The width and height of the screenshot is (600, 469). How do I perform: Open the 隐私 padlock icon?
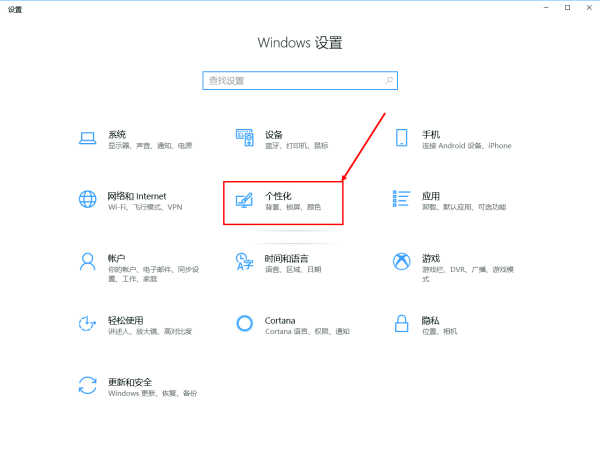[401, 323]
